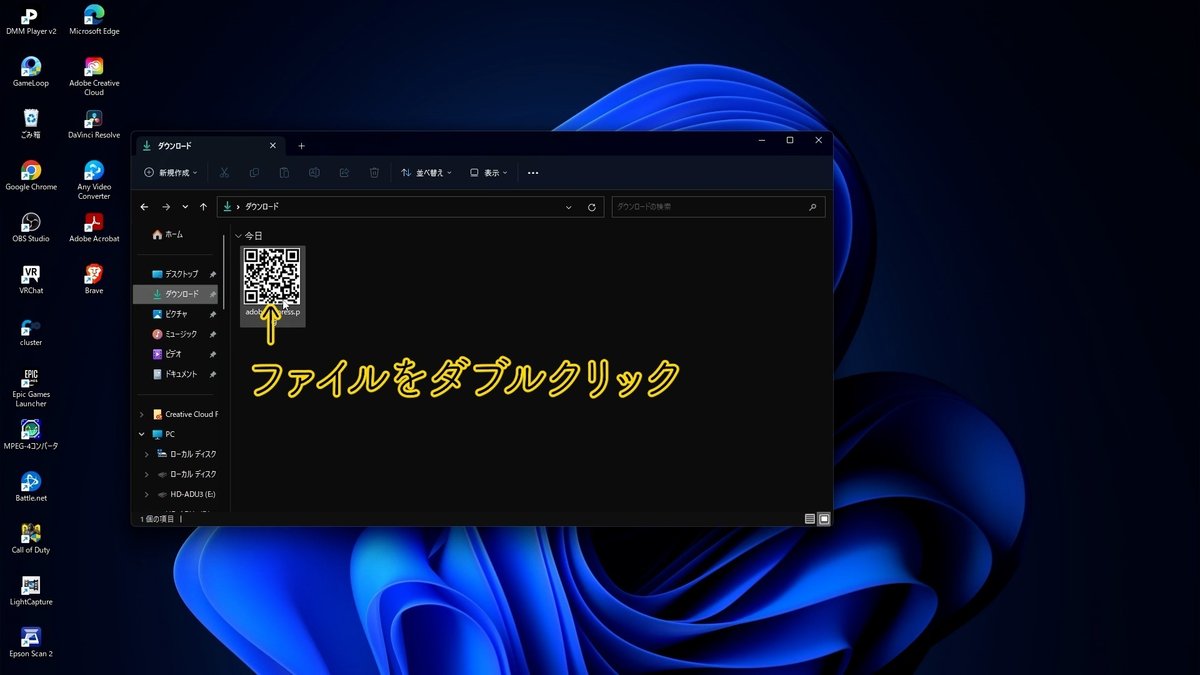
Task: Select GameLoop desktop icon
Action: (31, 72)
